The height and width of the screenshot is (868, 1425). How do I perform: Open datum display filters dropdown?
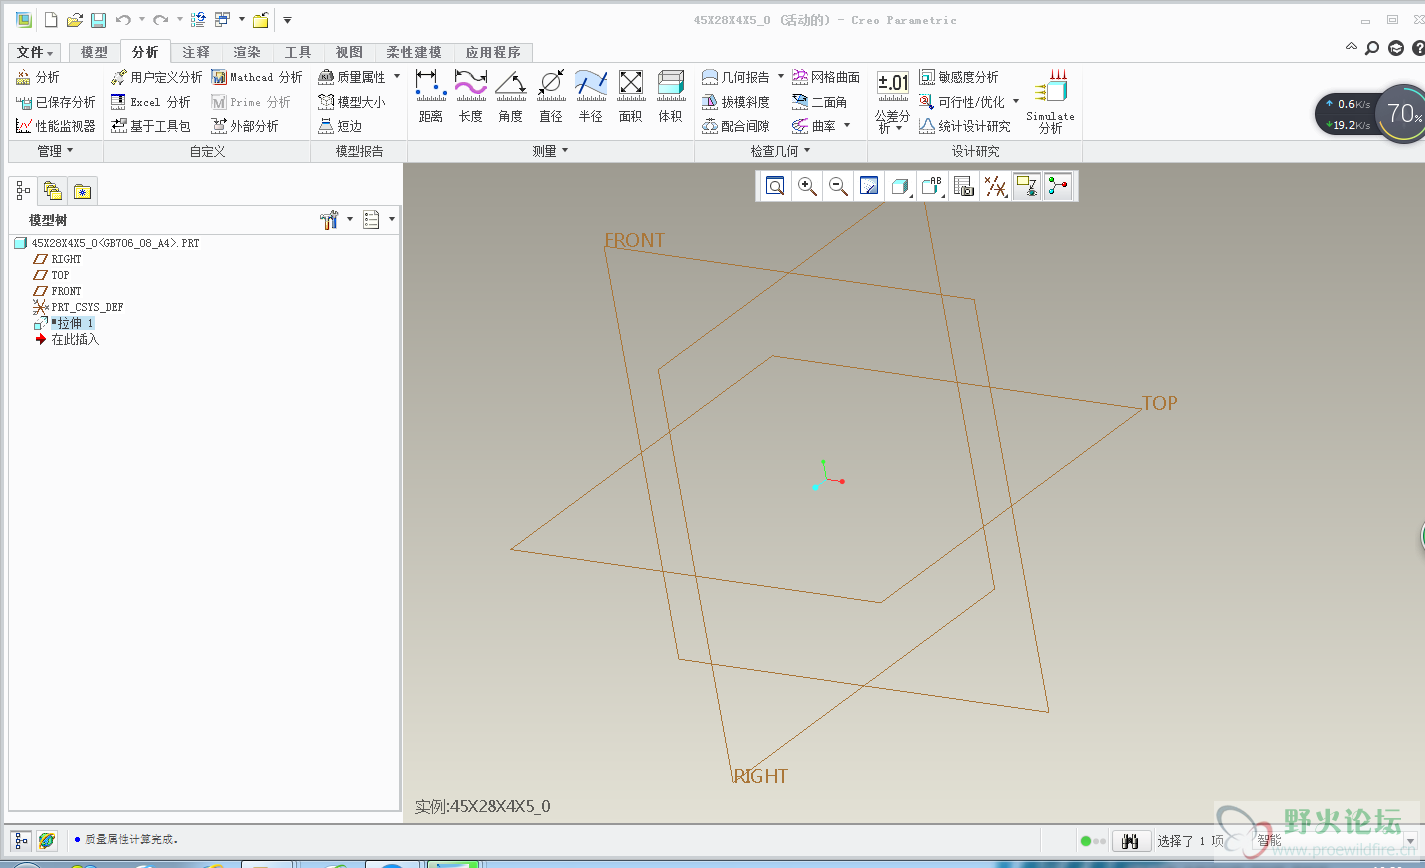(995, 186)
